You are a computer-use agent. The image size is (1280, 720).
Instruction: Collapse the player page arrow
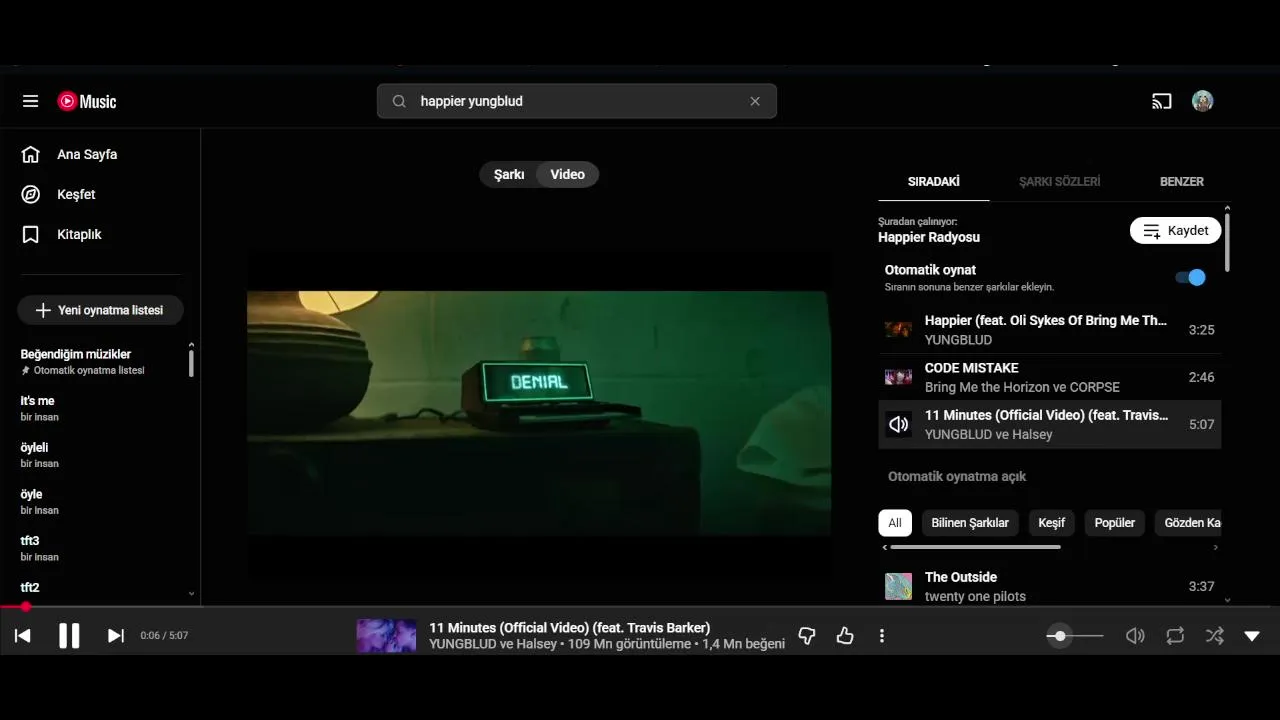click(1252, 636)
